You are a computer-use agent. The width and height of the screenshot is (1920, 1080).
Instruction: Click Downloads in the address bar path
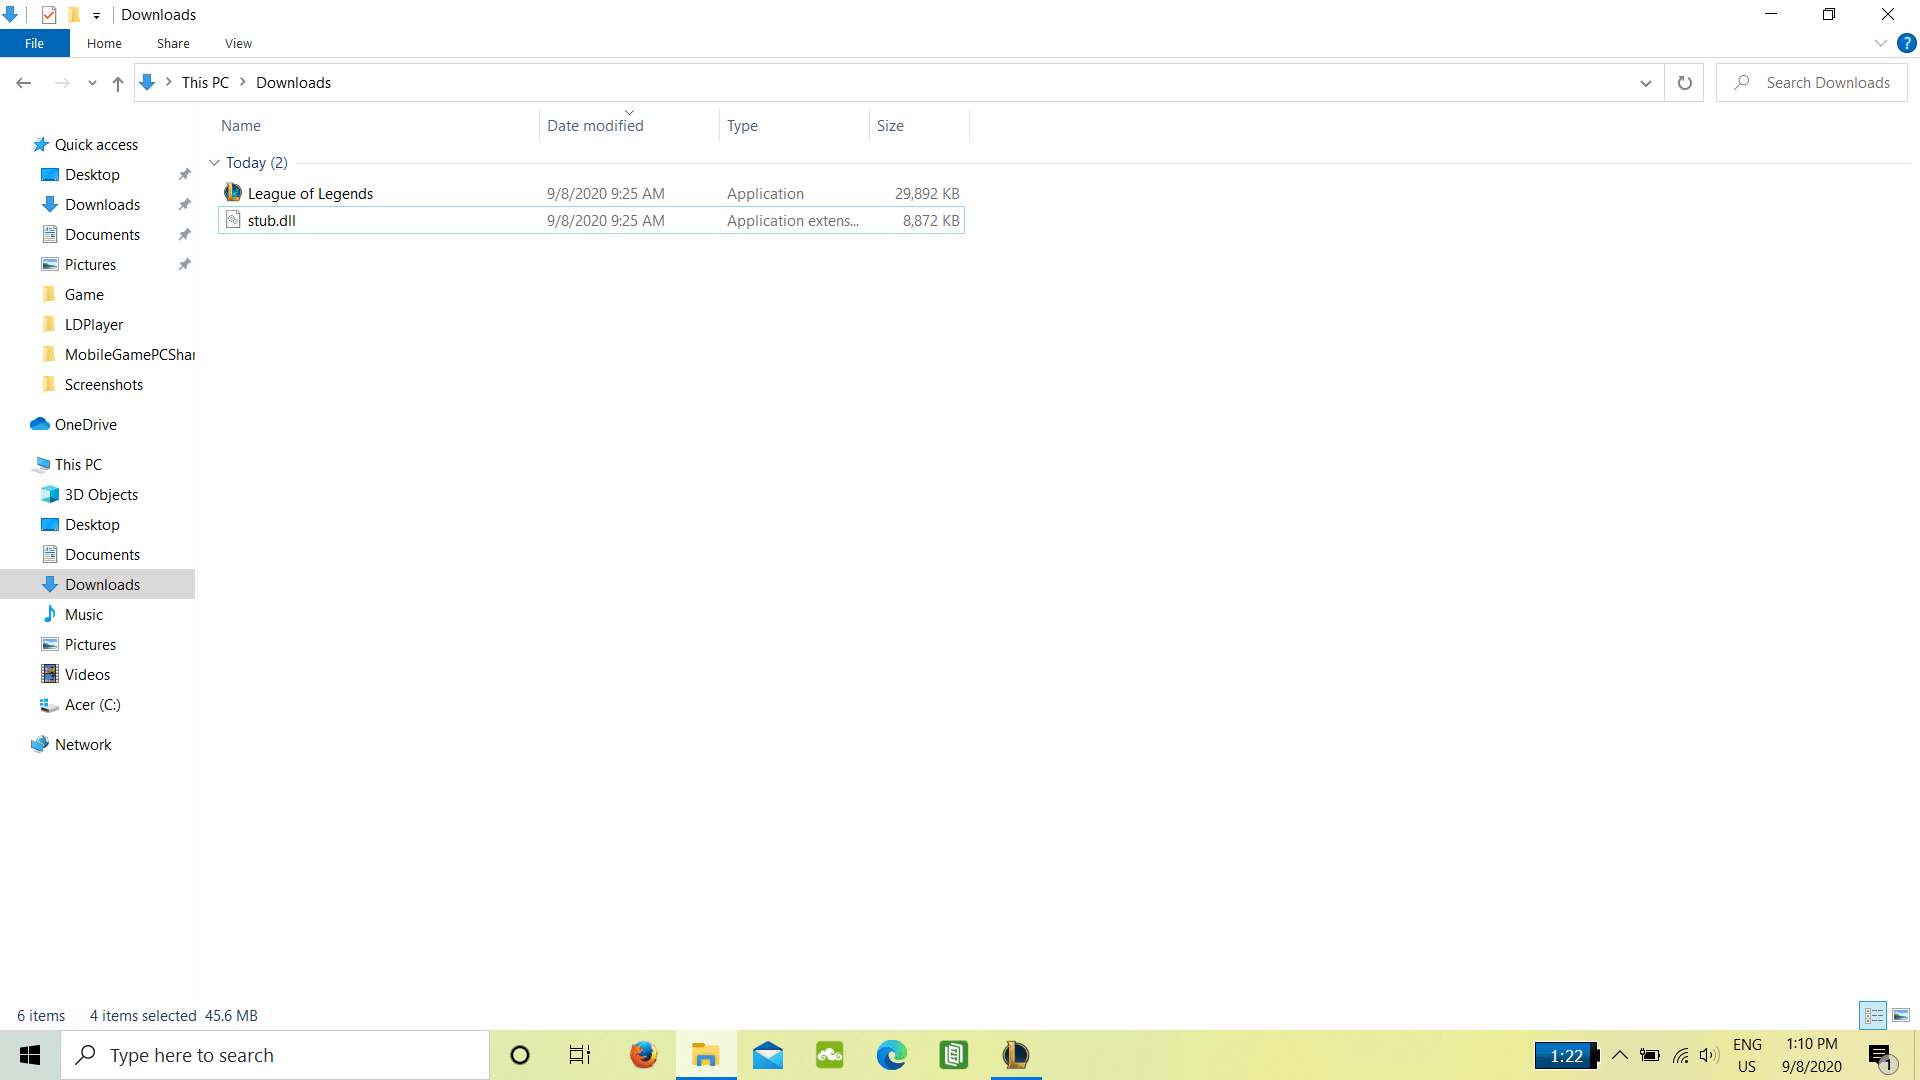(x=293, y=83)
